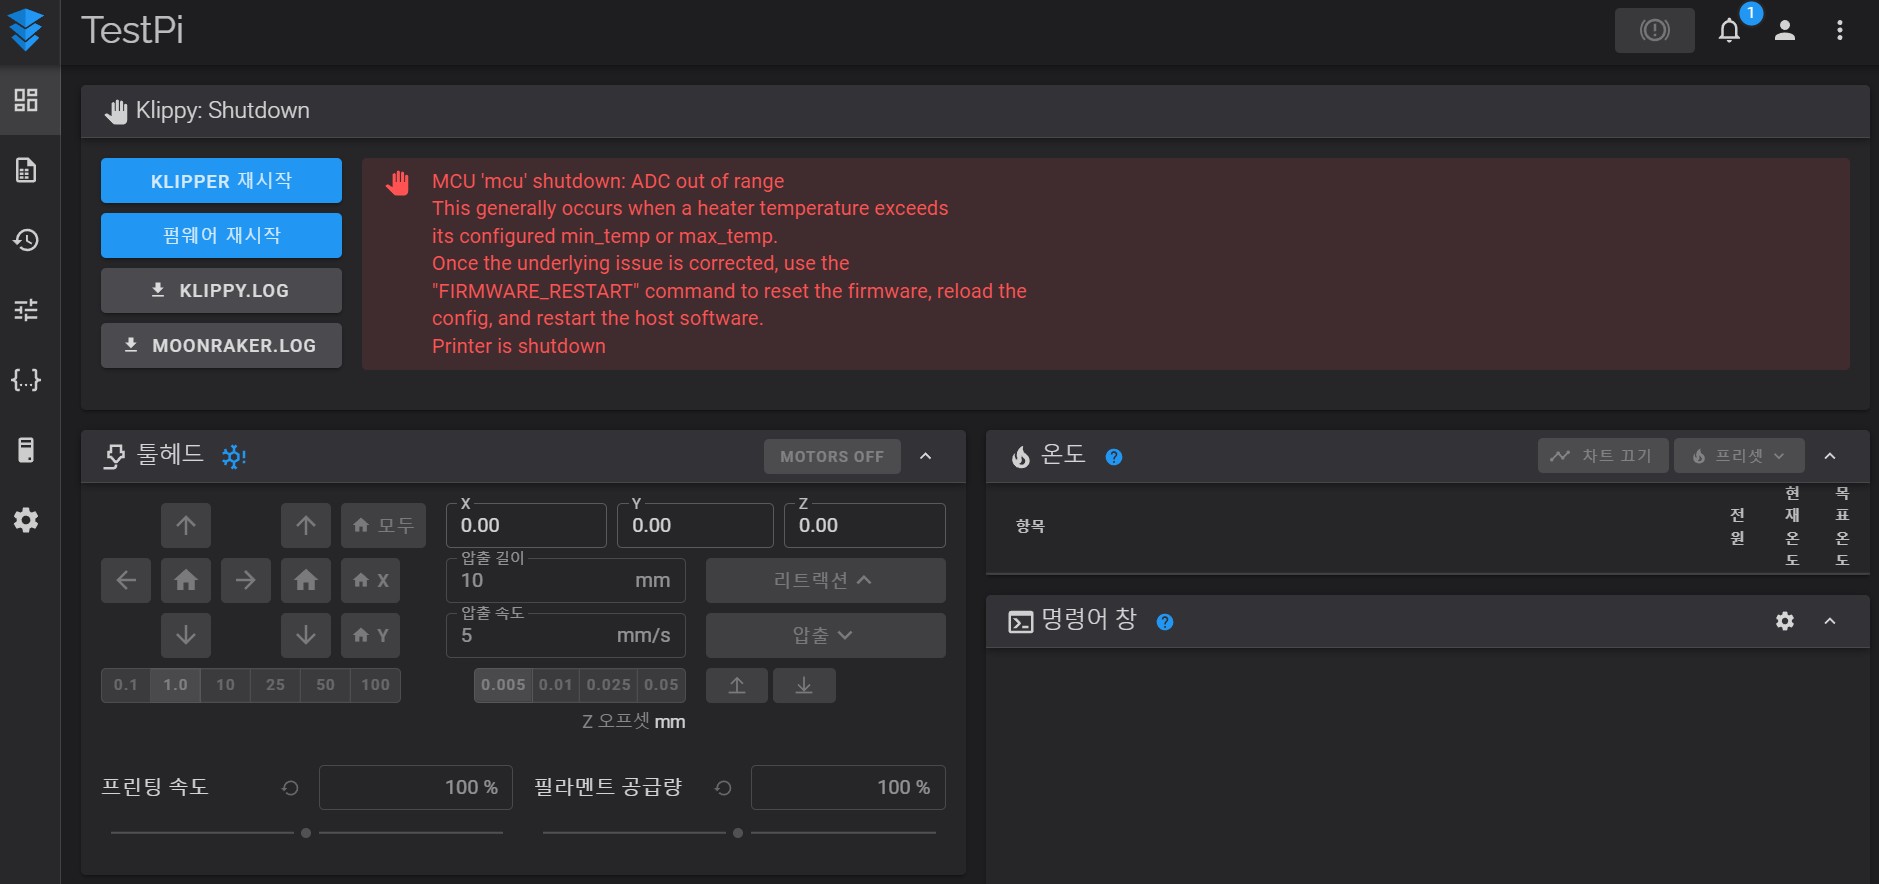The height and width of the screenshot is (884, 1879).
Task: Open temperature help question icon
Action: (x=1114, y=457)
